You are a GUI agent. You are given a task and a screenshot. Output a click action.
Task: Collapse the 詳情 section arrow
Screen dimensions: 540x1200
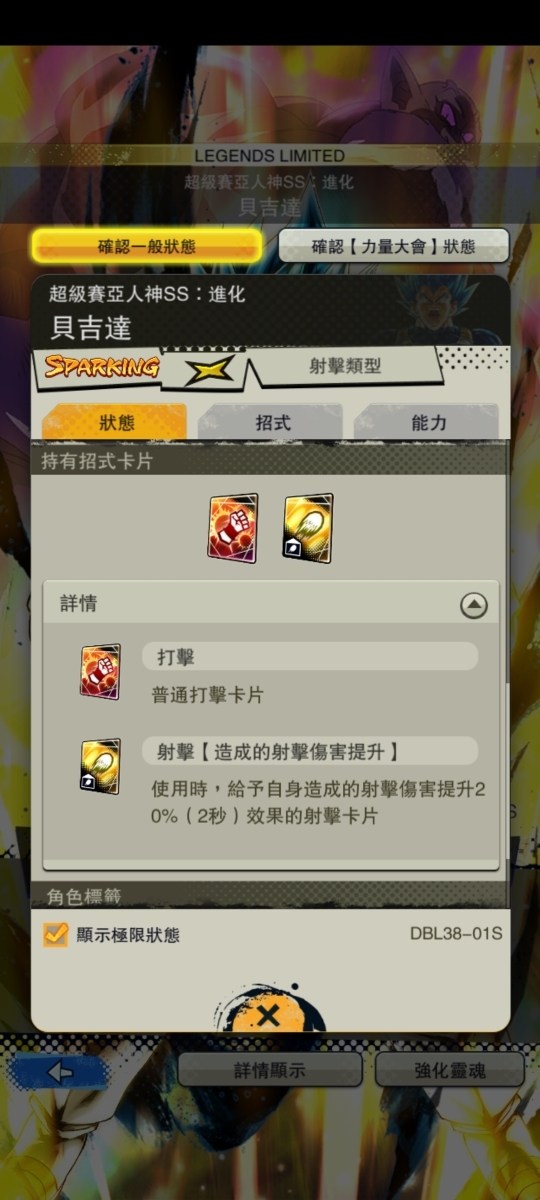(473, 605)
